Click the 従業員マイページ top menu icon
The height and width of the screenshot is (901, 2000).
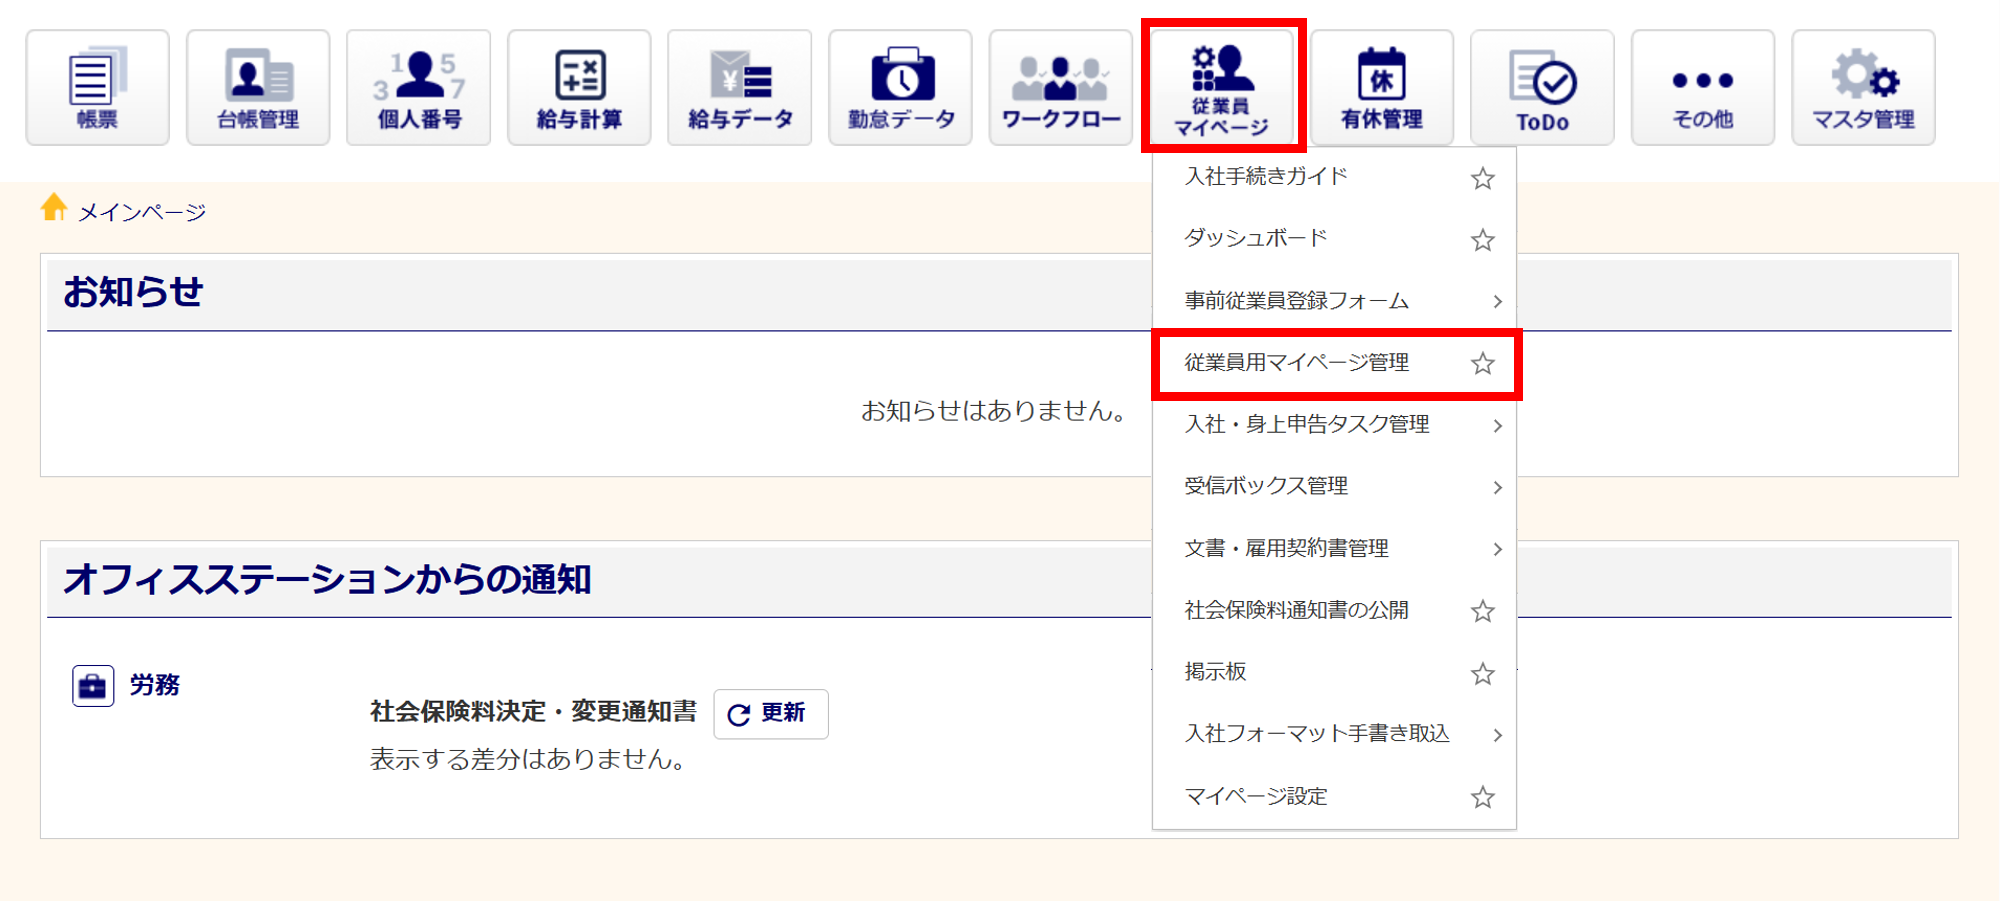(1222, 88)
